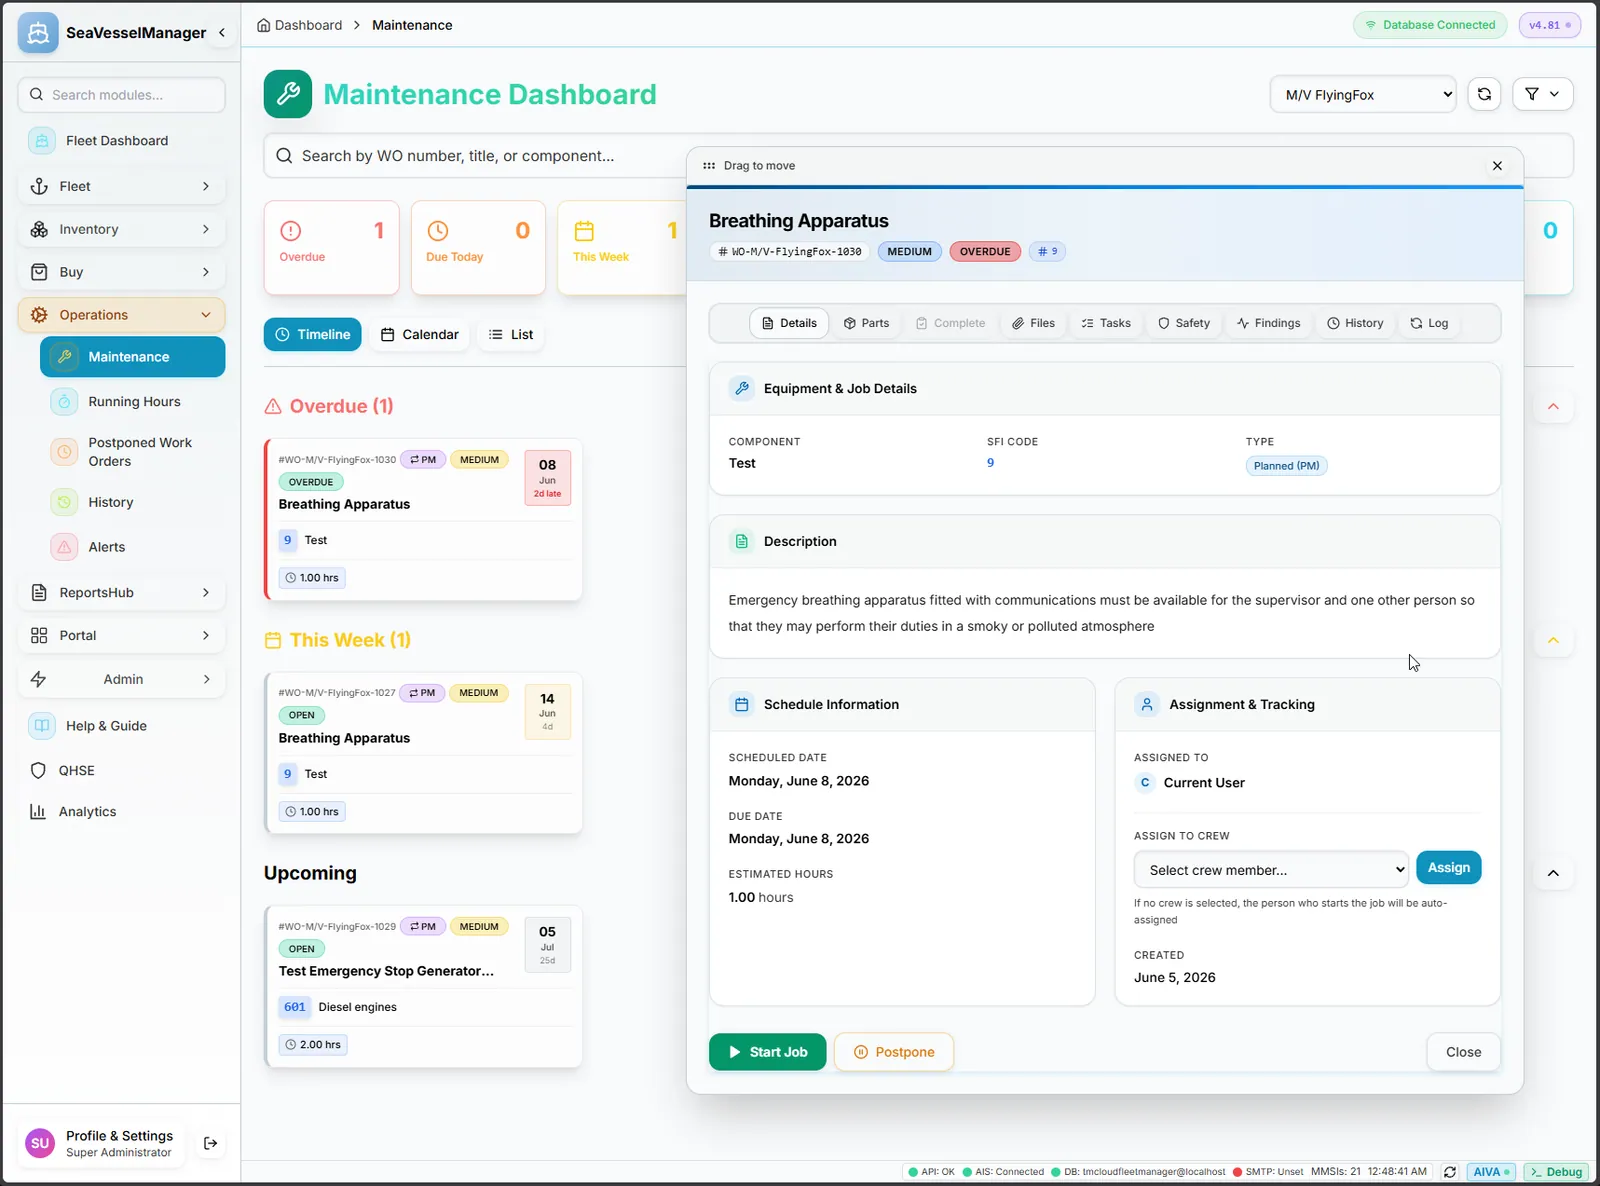This screenshot has width=1600, height=1186.
Task: Open Postponed Work Orders page
Action: pyautogui.click(x=132, y=452)
